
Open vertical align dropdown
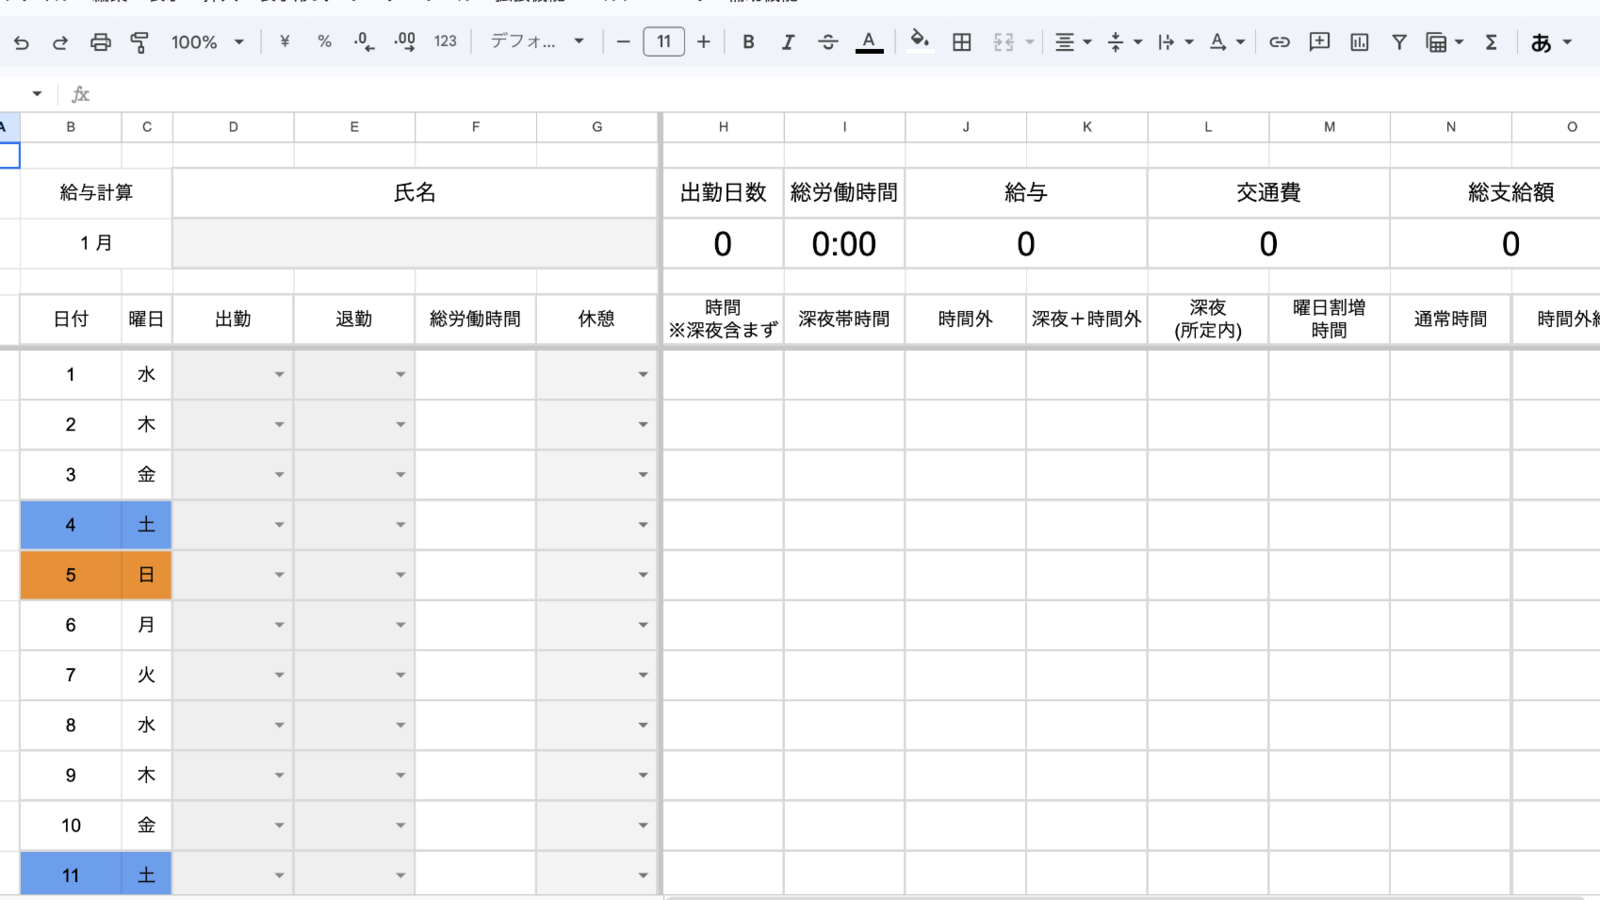(x=1125, y=42)
